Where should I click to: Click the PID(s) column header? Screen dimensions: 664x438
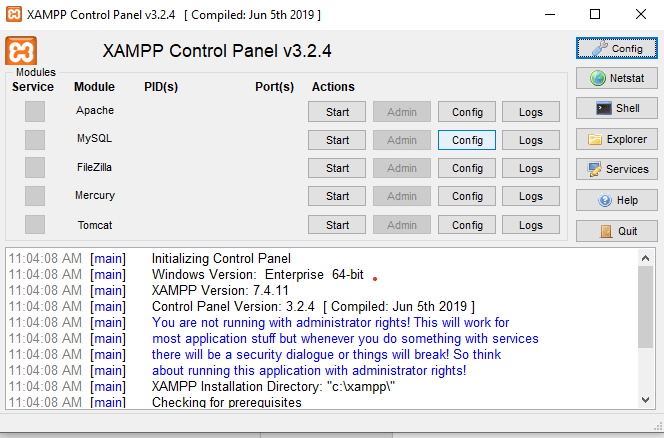(161, 86)
